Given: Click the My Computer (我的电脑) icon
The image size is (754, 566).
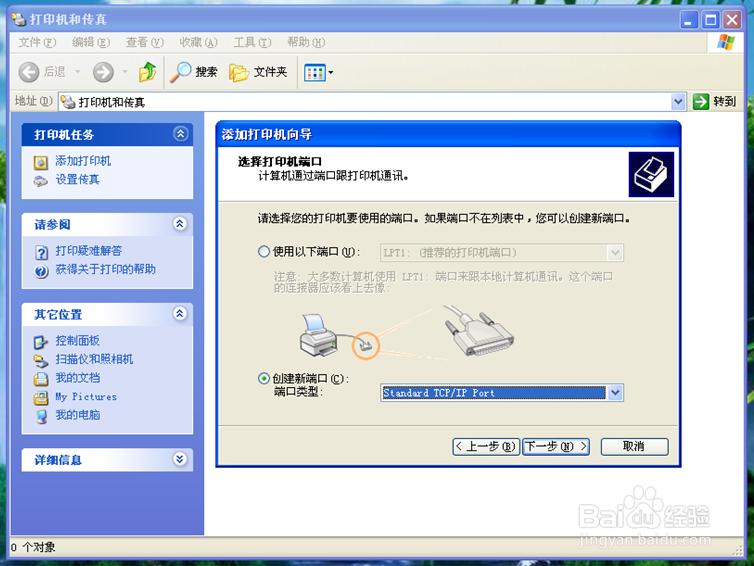Looking at the screenshot, I should pyautogui.click(x=42, y=416).
